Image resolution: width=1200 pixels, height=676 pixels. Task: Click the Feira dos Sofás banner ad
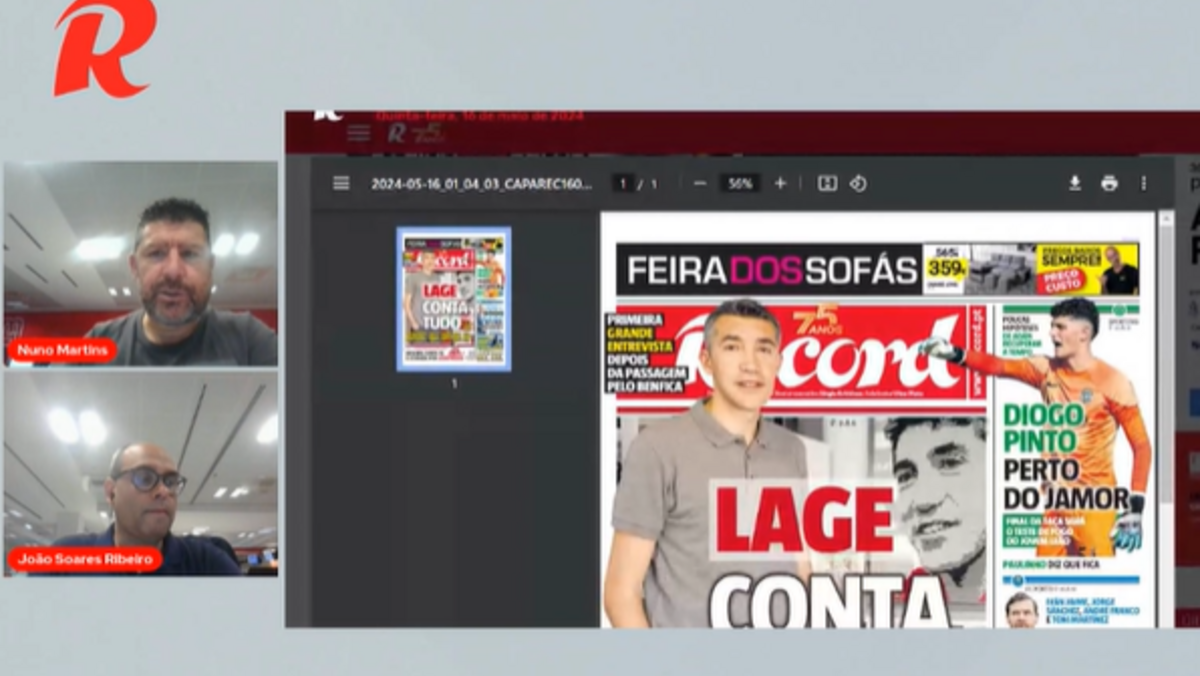click(877, 269)
